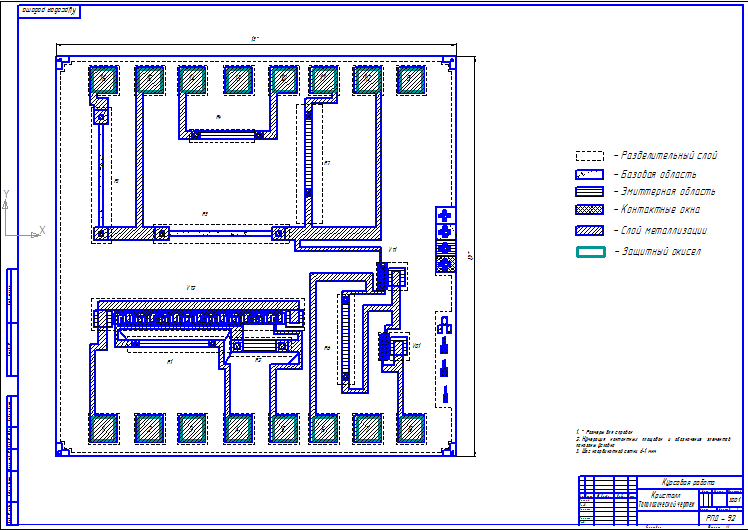748x530 pixels.
Task: Select the VD1 diode label
Action: [416, 346]
